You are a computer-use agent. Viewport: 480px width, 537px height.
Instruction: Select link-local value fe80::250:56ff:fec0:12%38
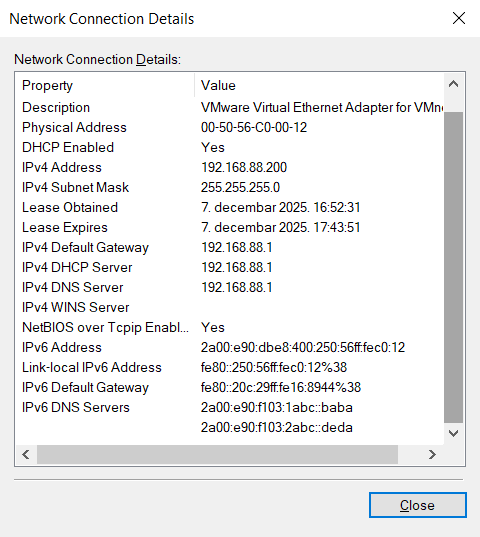tap(274, 367)
